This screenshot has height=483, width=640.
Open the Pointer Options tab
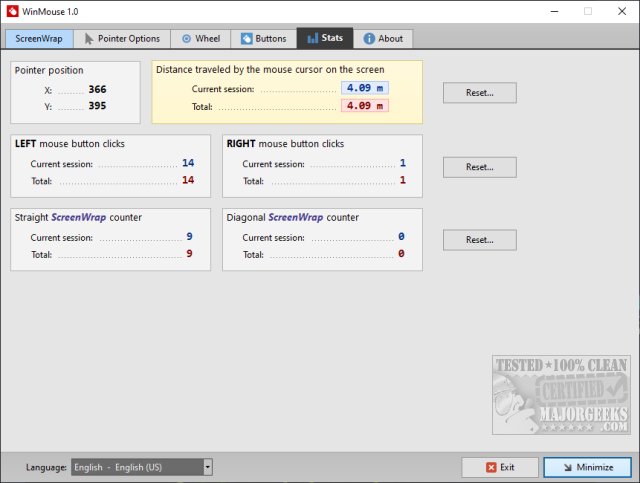click(x=122, y=39)
